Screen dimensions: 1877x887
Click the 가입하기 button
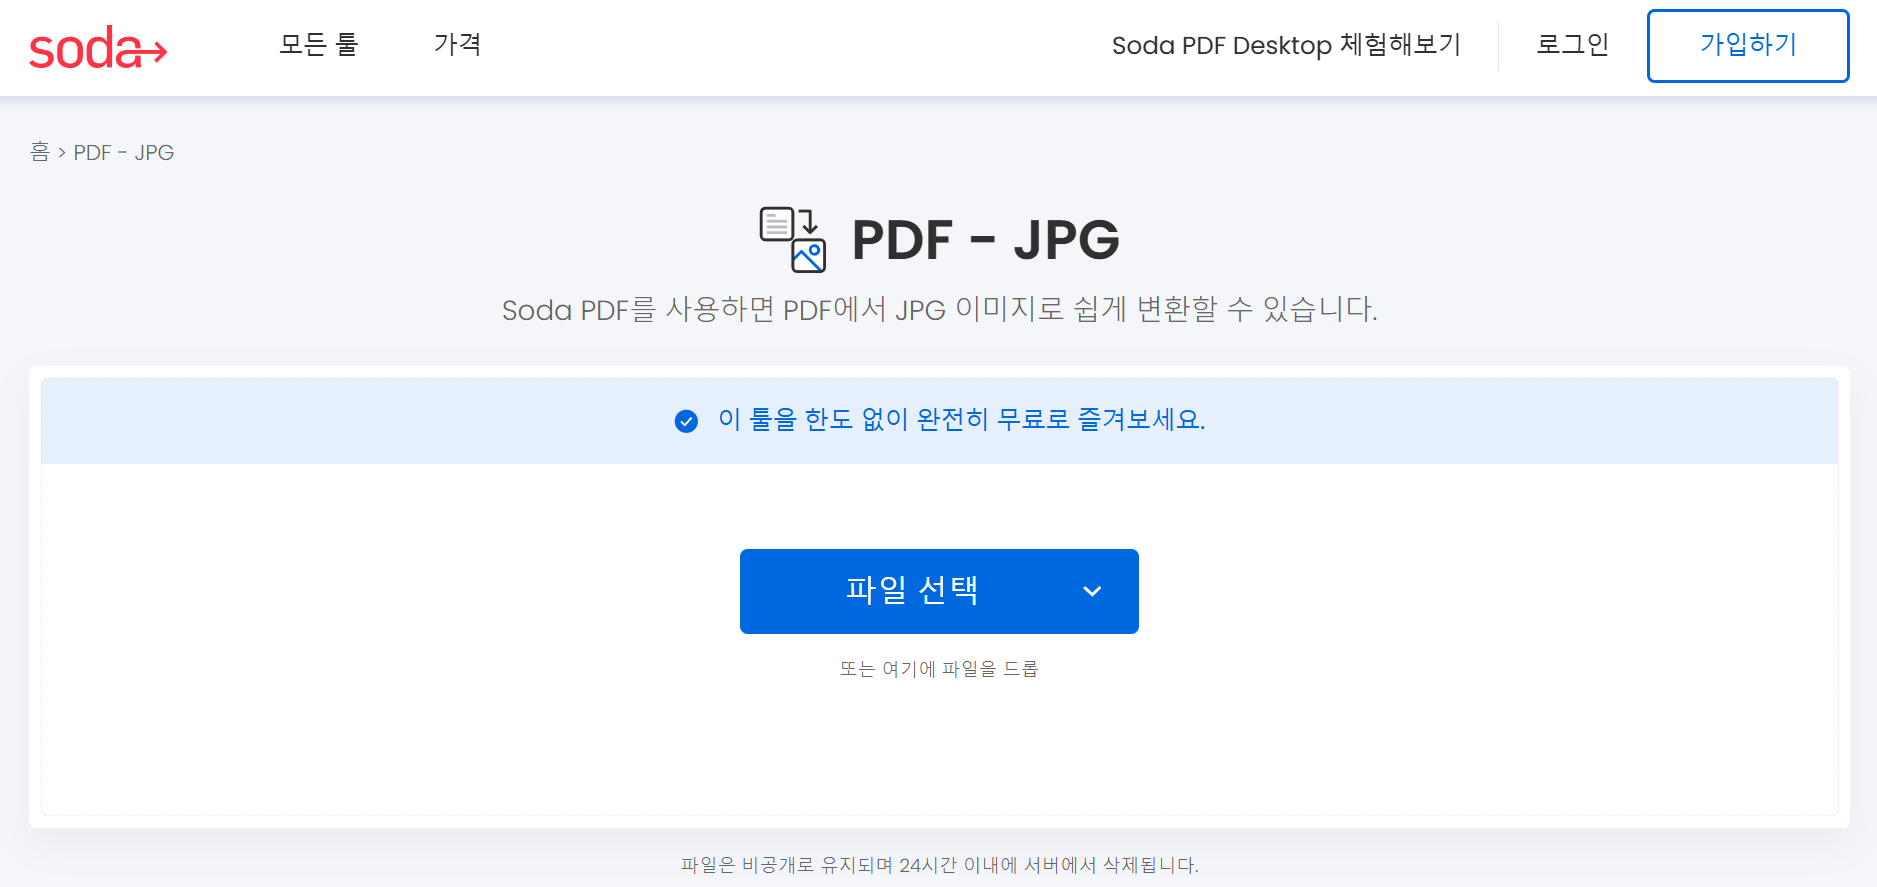click(1748, 46)
